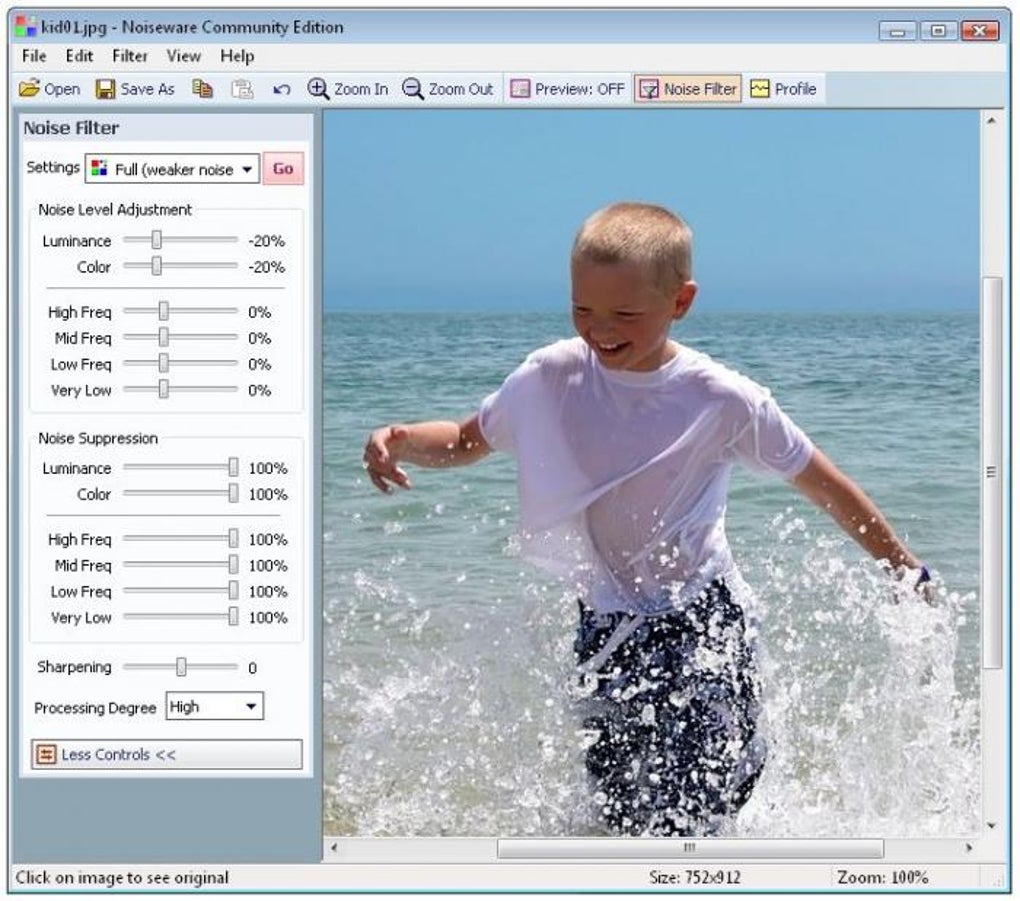This screenshot has width=1020, height=901.
Task: Minimize the Noiseware window
Action: (898, 30)
